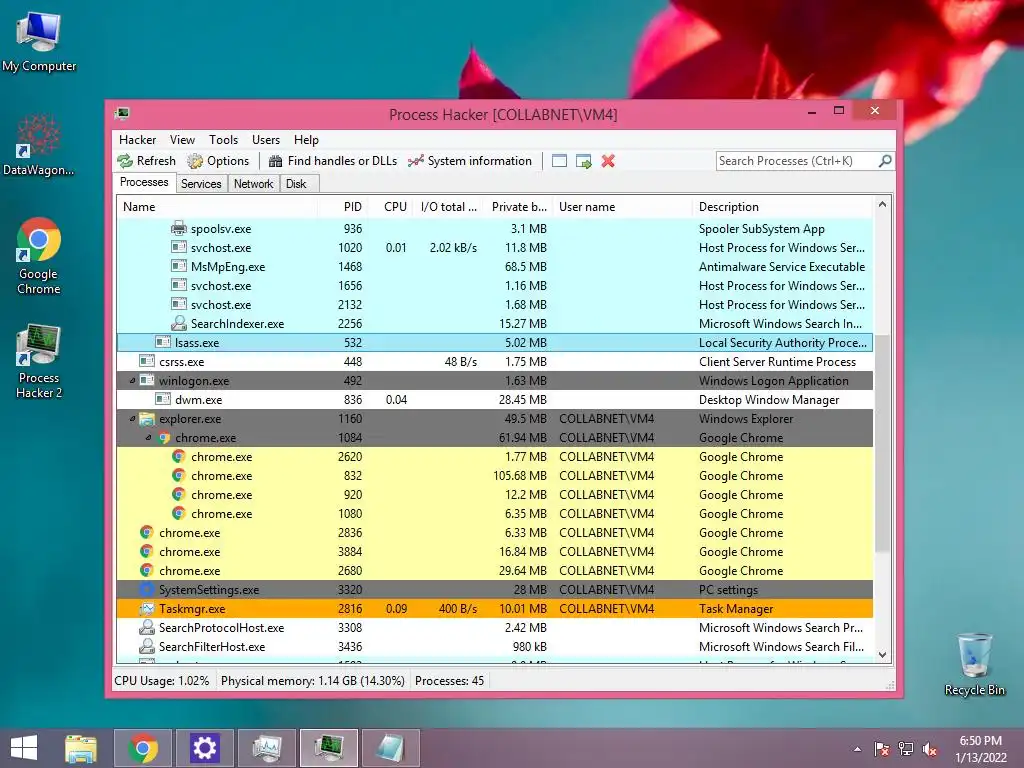Screen dimensions: 1024x768
Task: Collapse the chrome.exe PID 1084 node
Action: click(148, 438)
